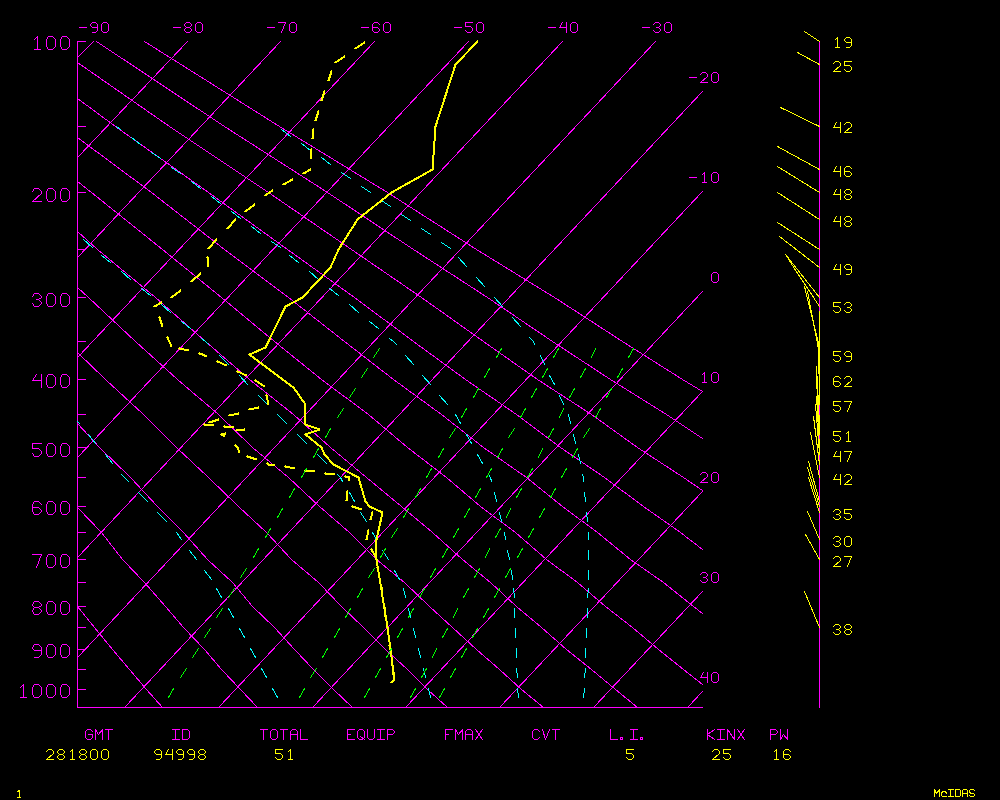
Task: Click the wind speed value 19
Action: point(842,43)
